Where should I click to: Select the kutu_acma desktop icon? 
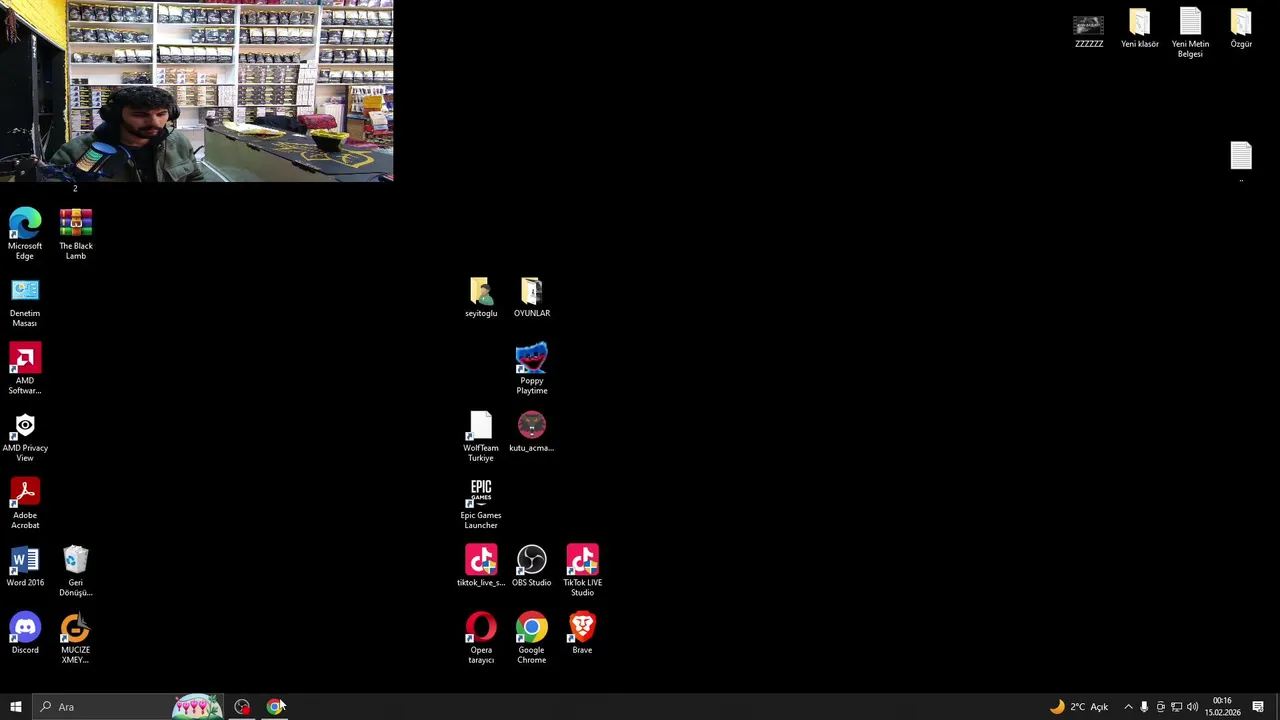pyautogui.click(x=532, y=432)
